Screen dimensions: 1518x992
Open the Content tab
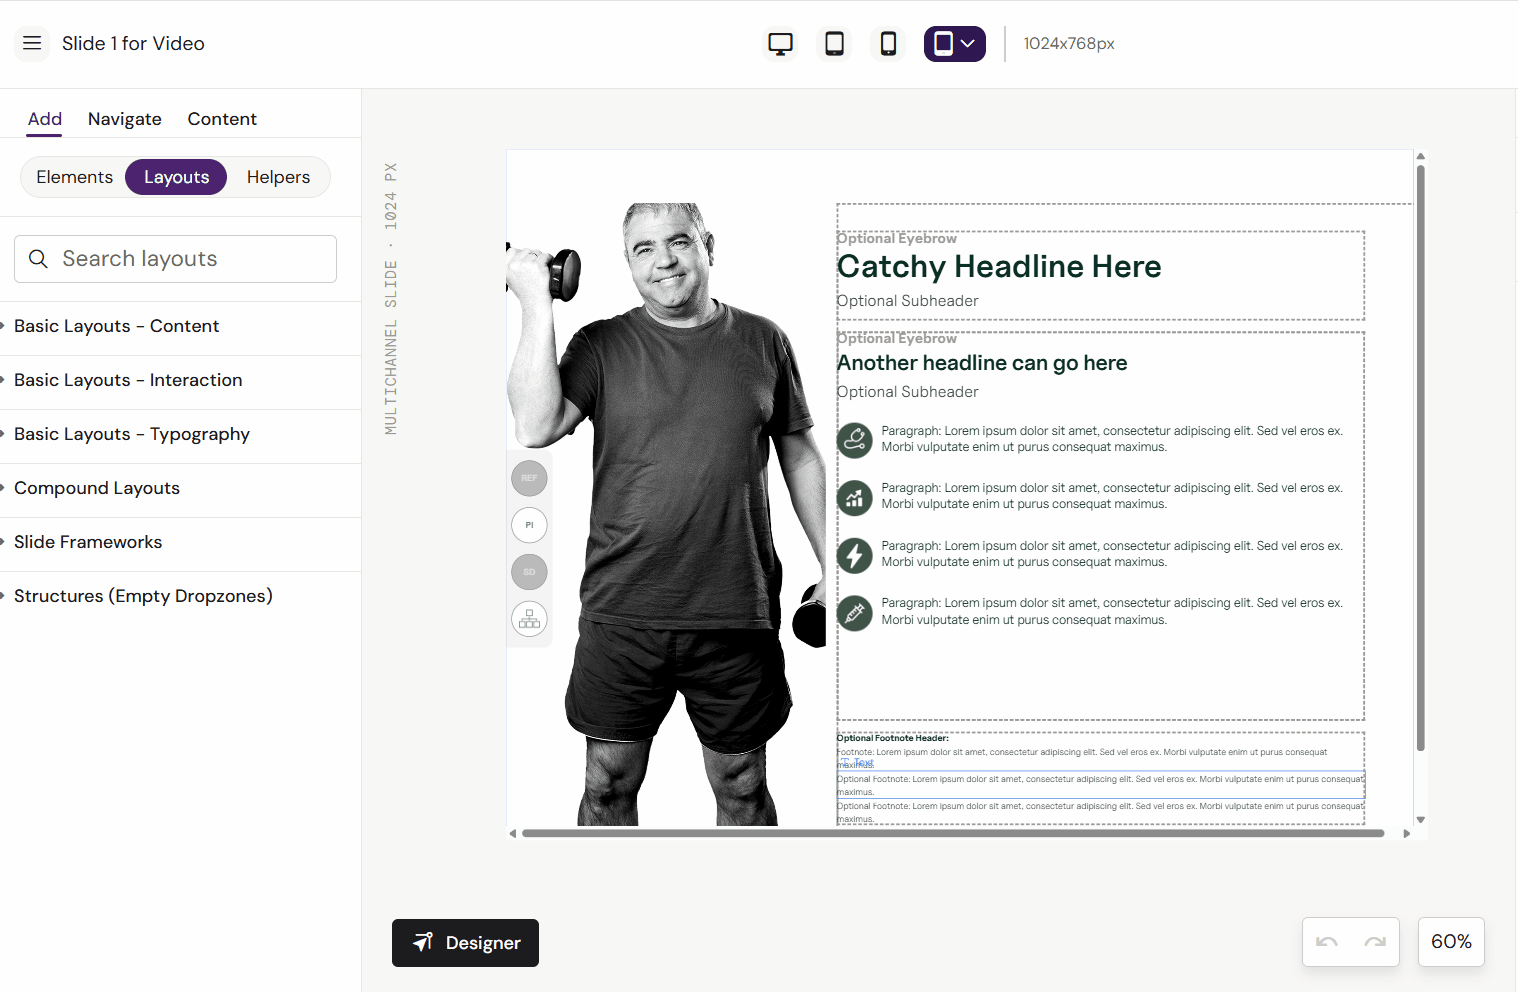pyautogui.click(x=222, y=119)
